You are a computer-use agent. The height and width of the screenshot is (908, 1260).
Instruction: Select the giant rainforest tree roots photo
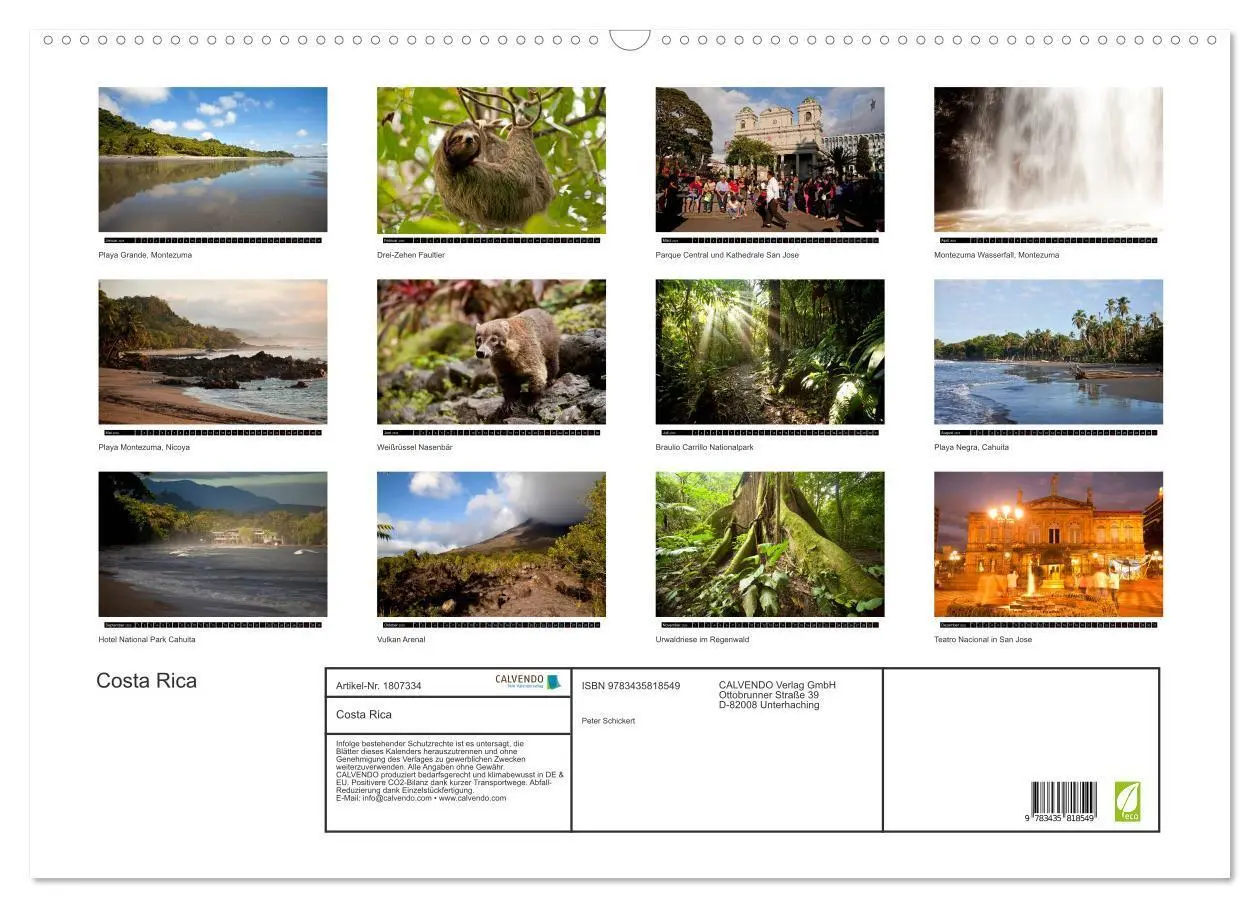(x=769, y=544)
